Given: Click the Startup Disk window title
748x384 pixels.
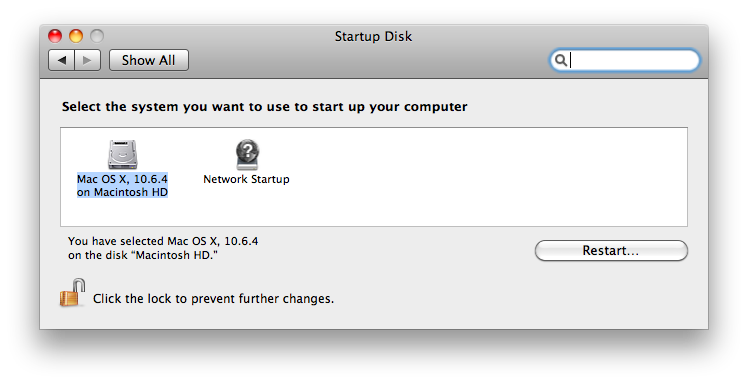Looking at the screenshot, I should click(x=373, y=36).
